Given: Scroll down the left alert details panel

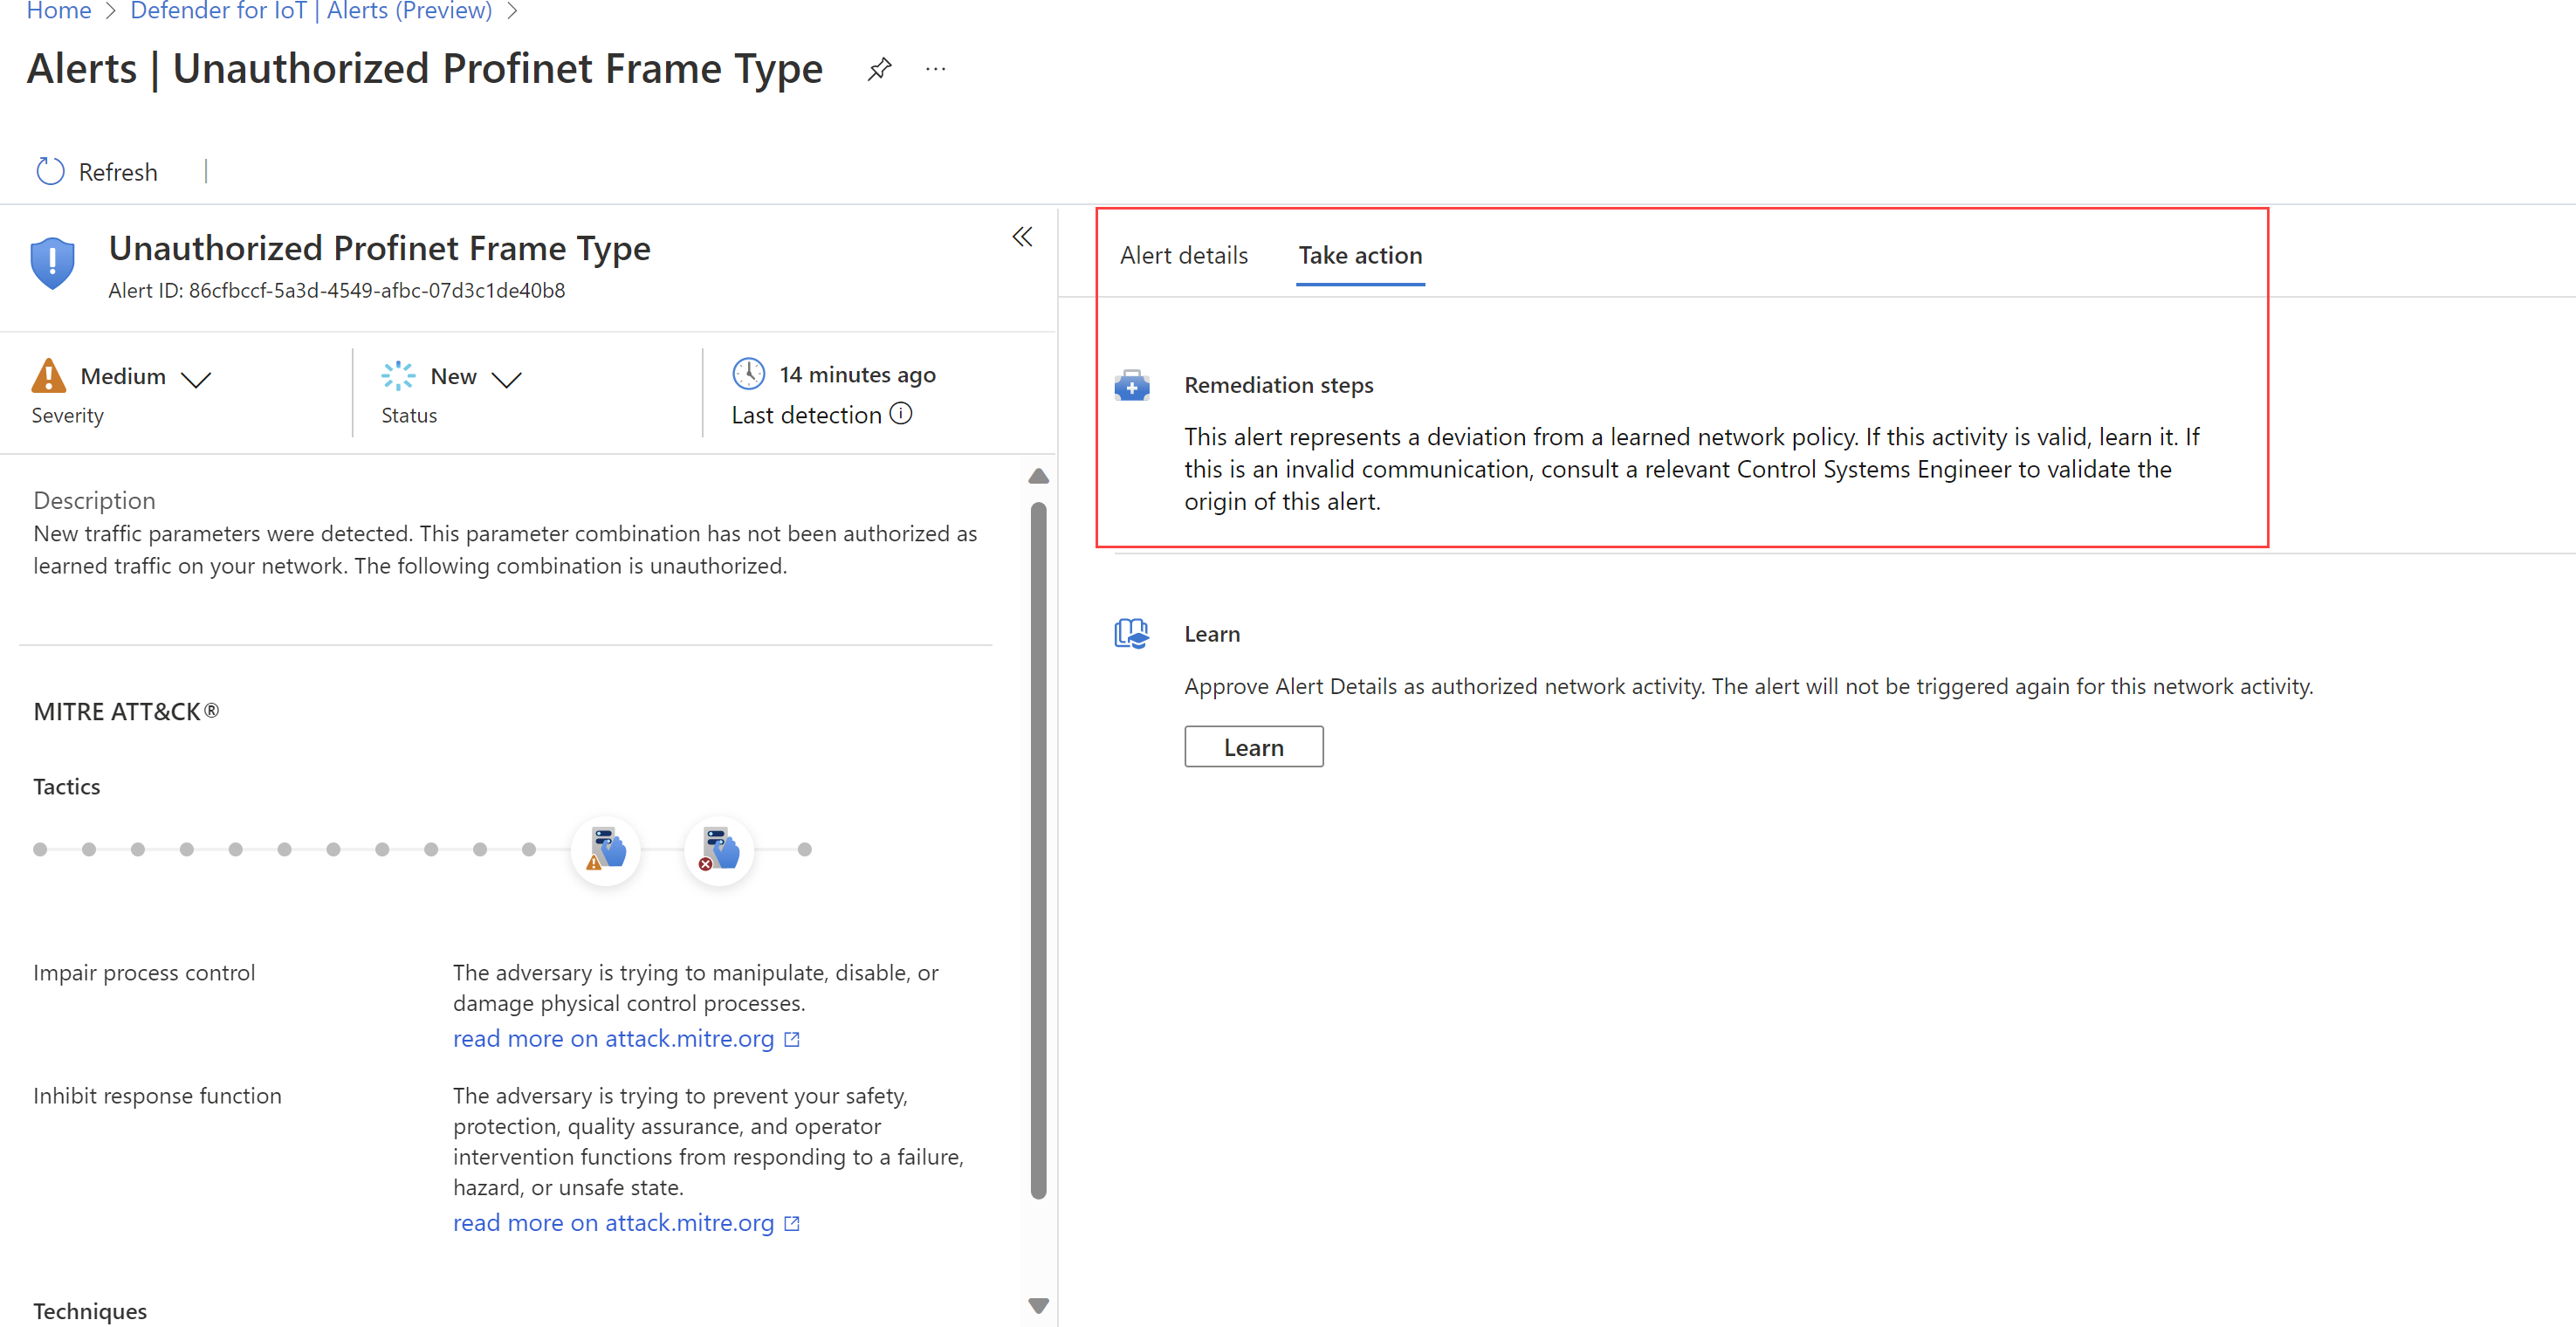Looking at the screenshot, I should [x=1037, y=1303].
